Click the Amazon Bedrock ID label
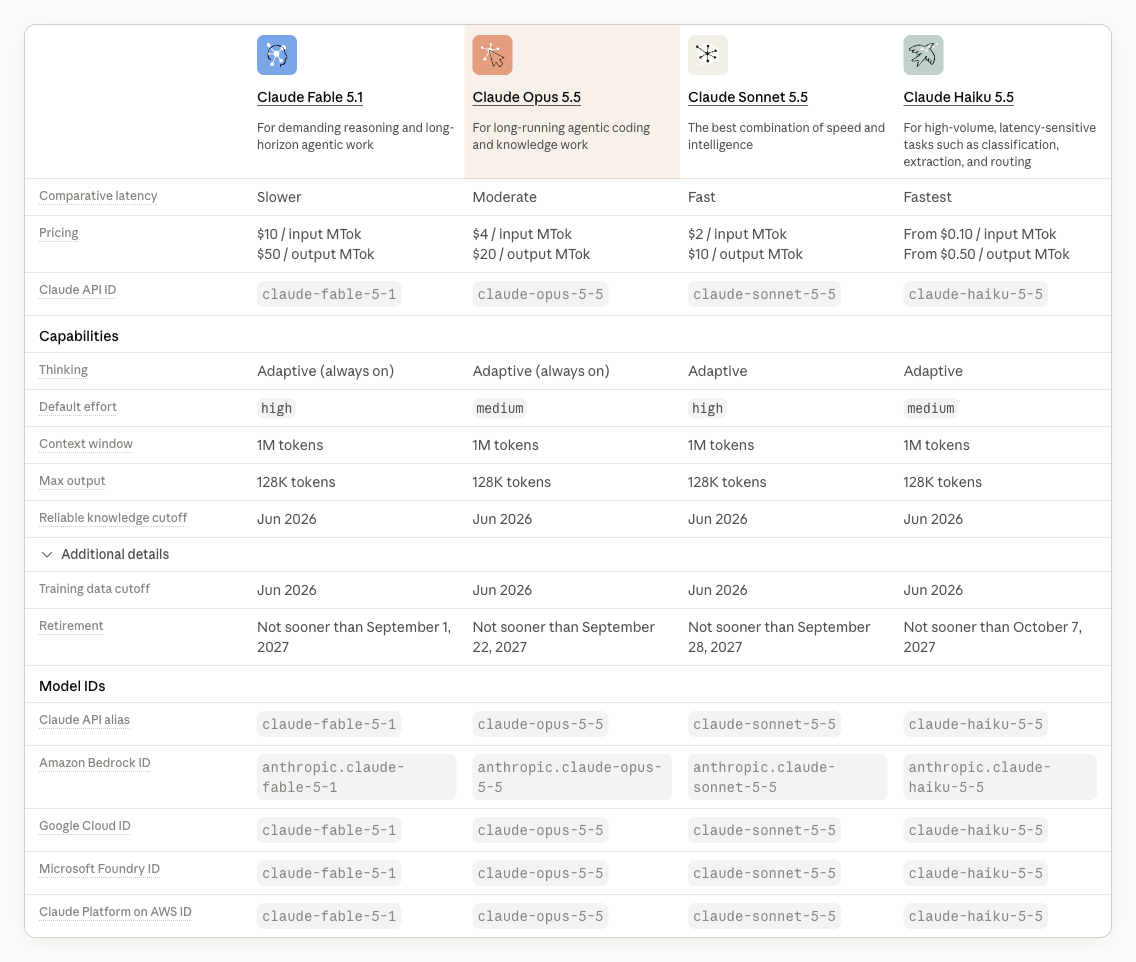Viewport: 1136px width, 962px height. (95, 762)
